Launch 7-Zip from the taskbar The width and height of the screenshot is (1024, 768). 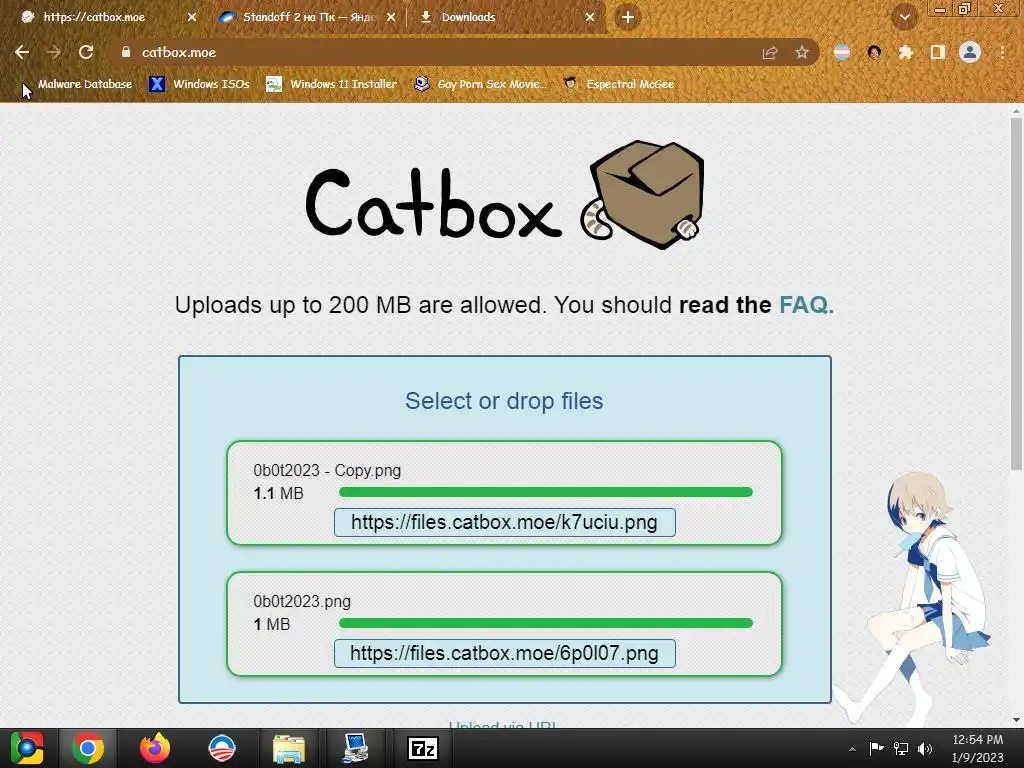click(423, 748)
